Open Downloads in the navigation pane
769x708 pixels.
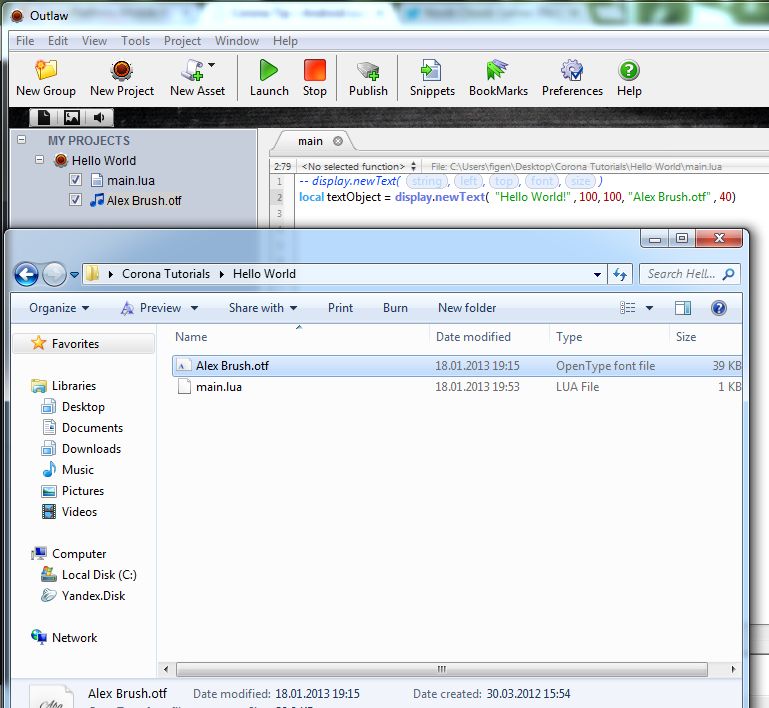coord(91,449)
